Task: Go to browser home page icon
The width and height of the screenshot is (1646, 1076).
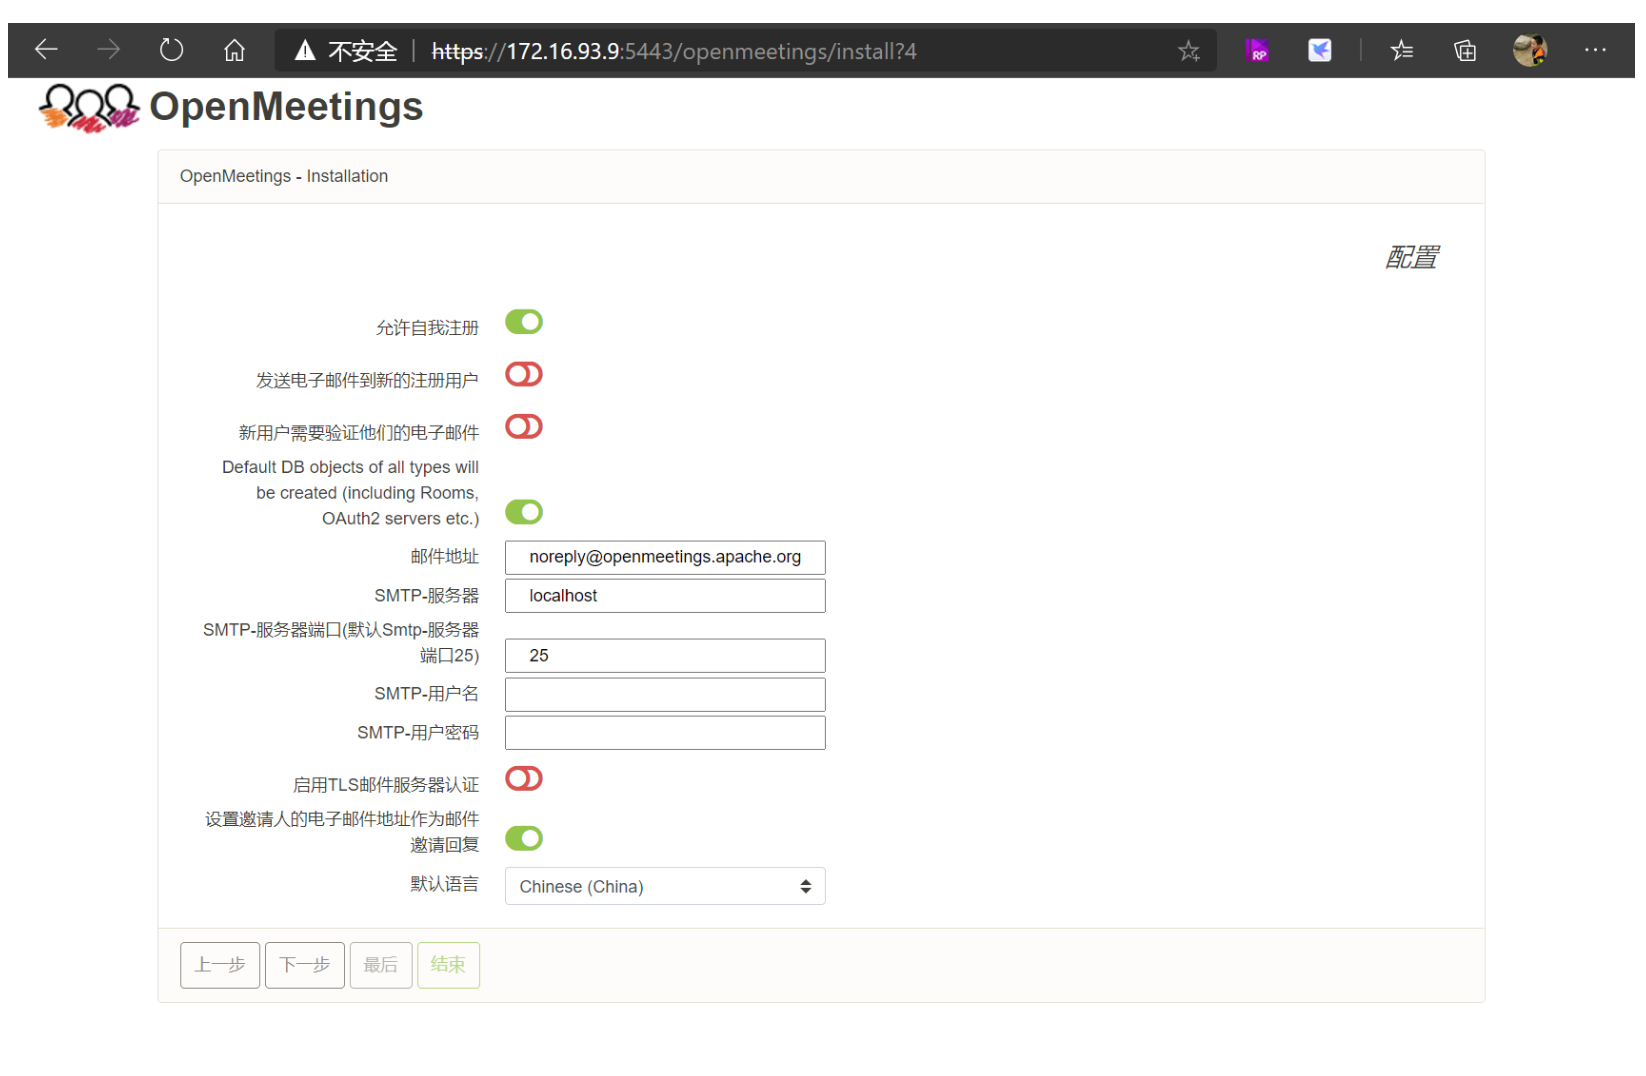Action: [234, 50]
